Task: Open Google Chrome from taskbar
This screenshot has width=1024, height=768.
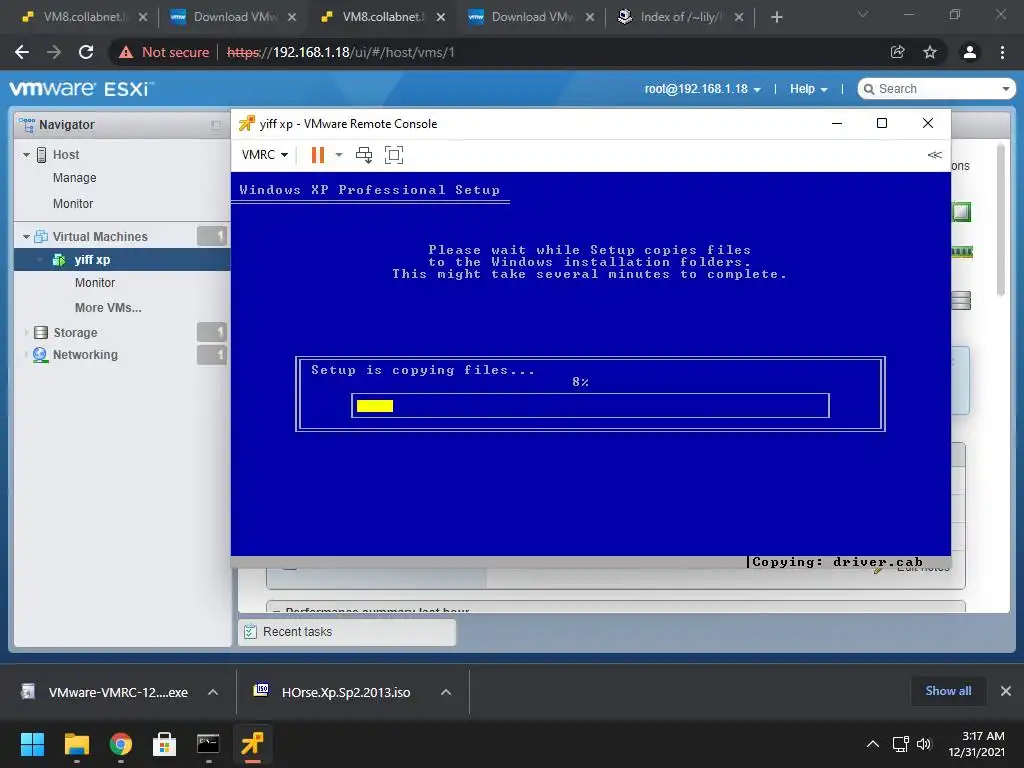Action: pyautogui.click(x=121, y=744)
